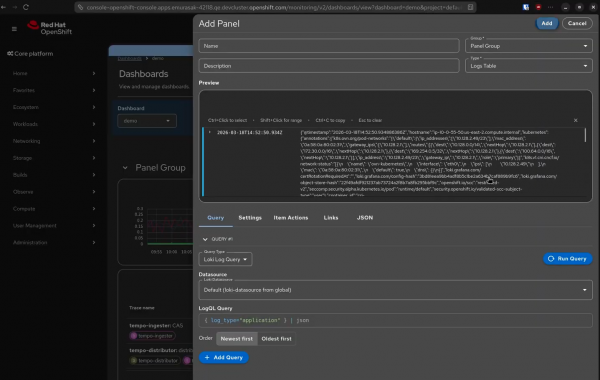Click the preview log scrollbar
This screenshot has width=600, height=380.
(585, 135)
